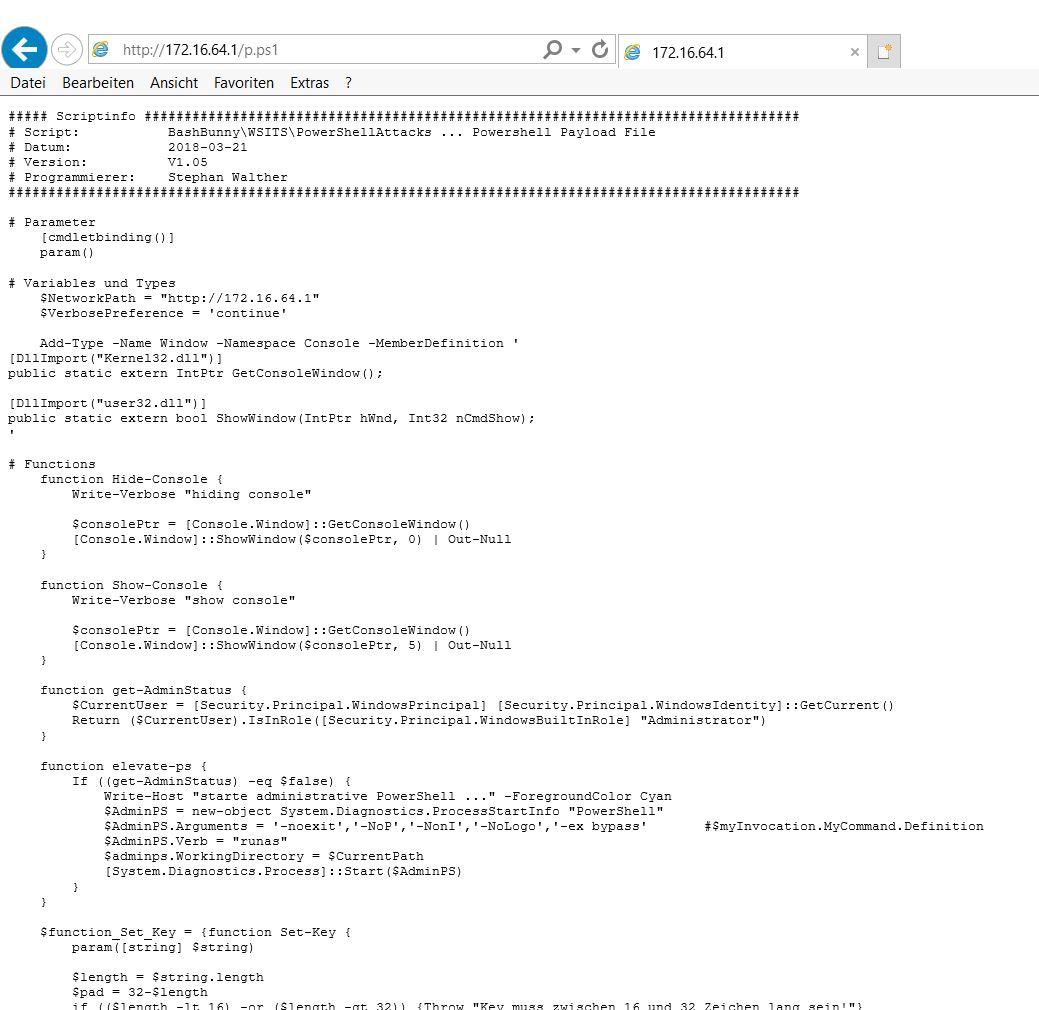Close the 172.16.64.1 tab
This screenshot has width=1039, height=1010.
click(855, 52)
